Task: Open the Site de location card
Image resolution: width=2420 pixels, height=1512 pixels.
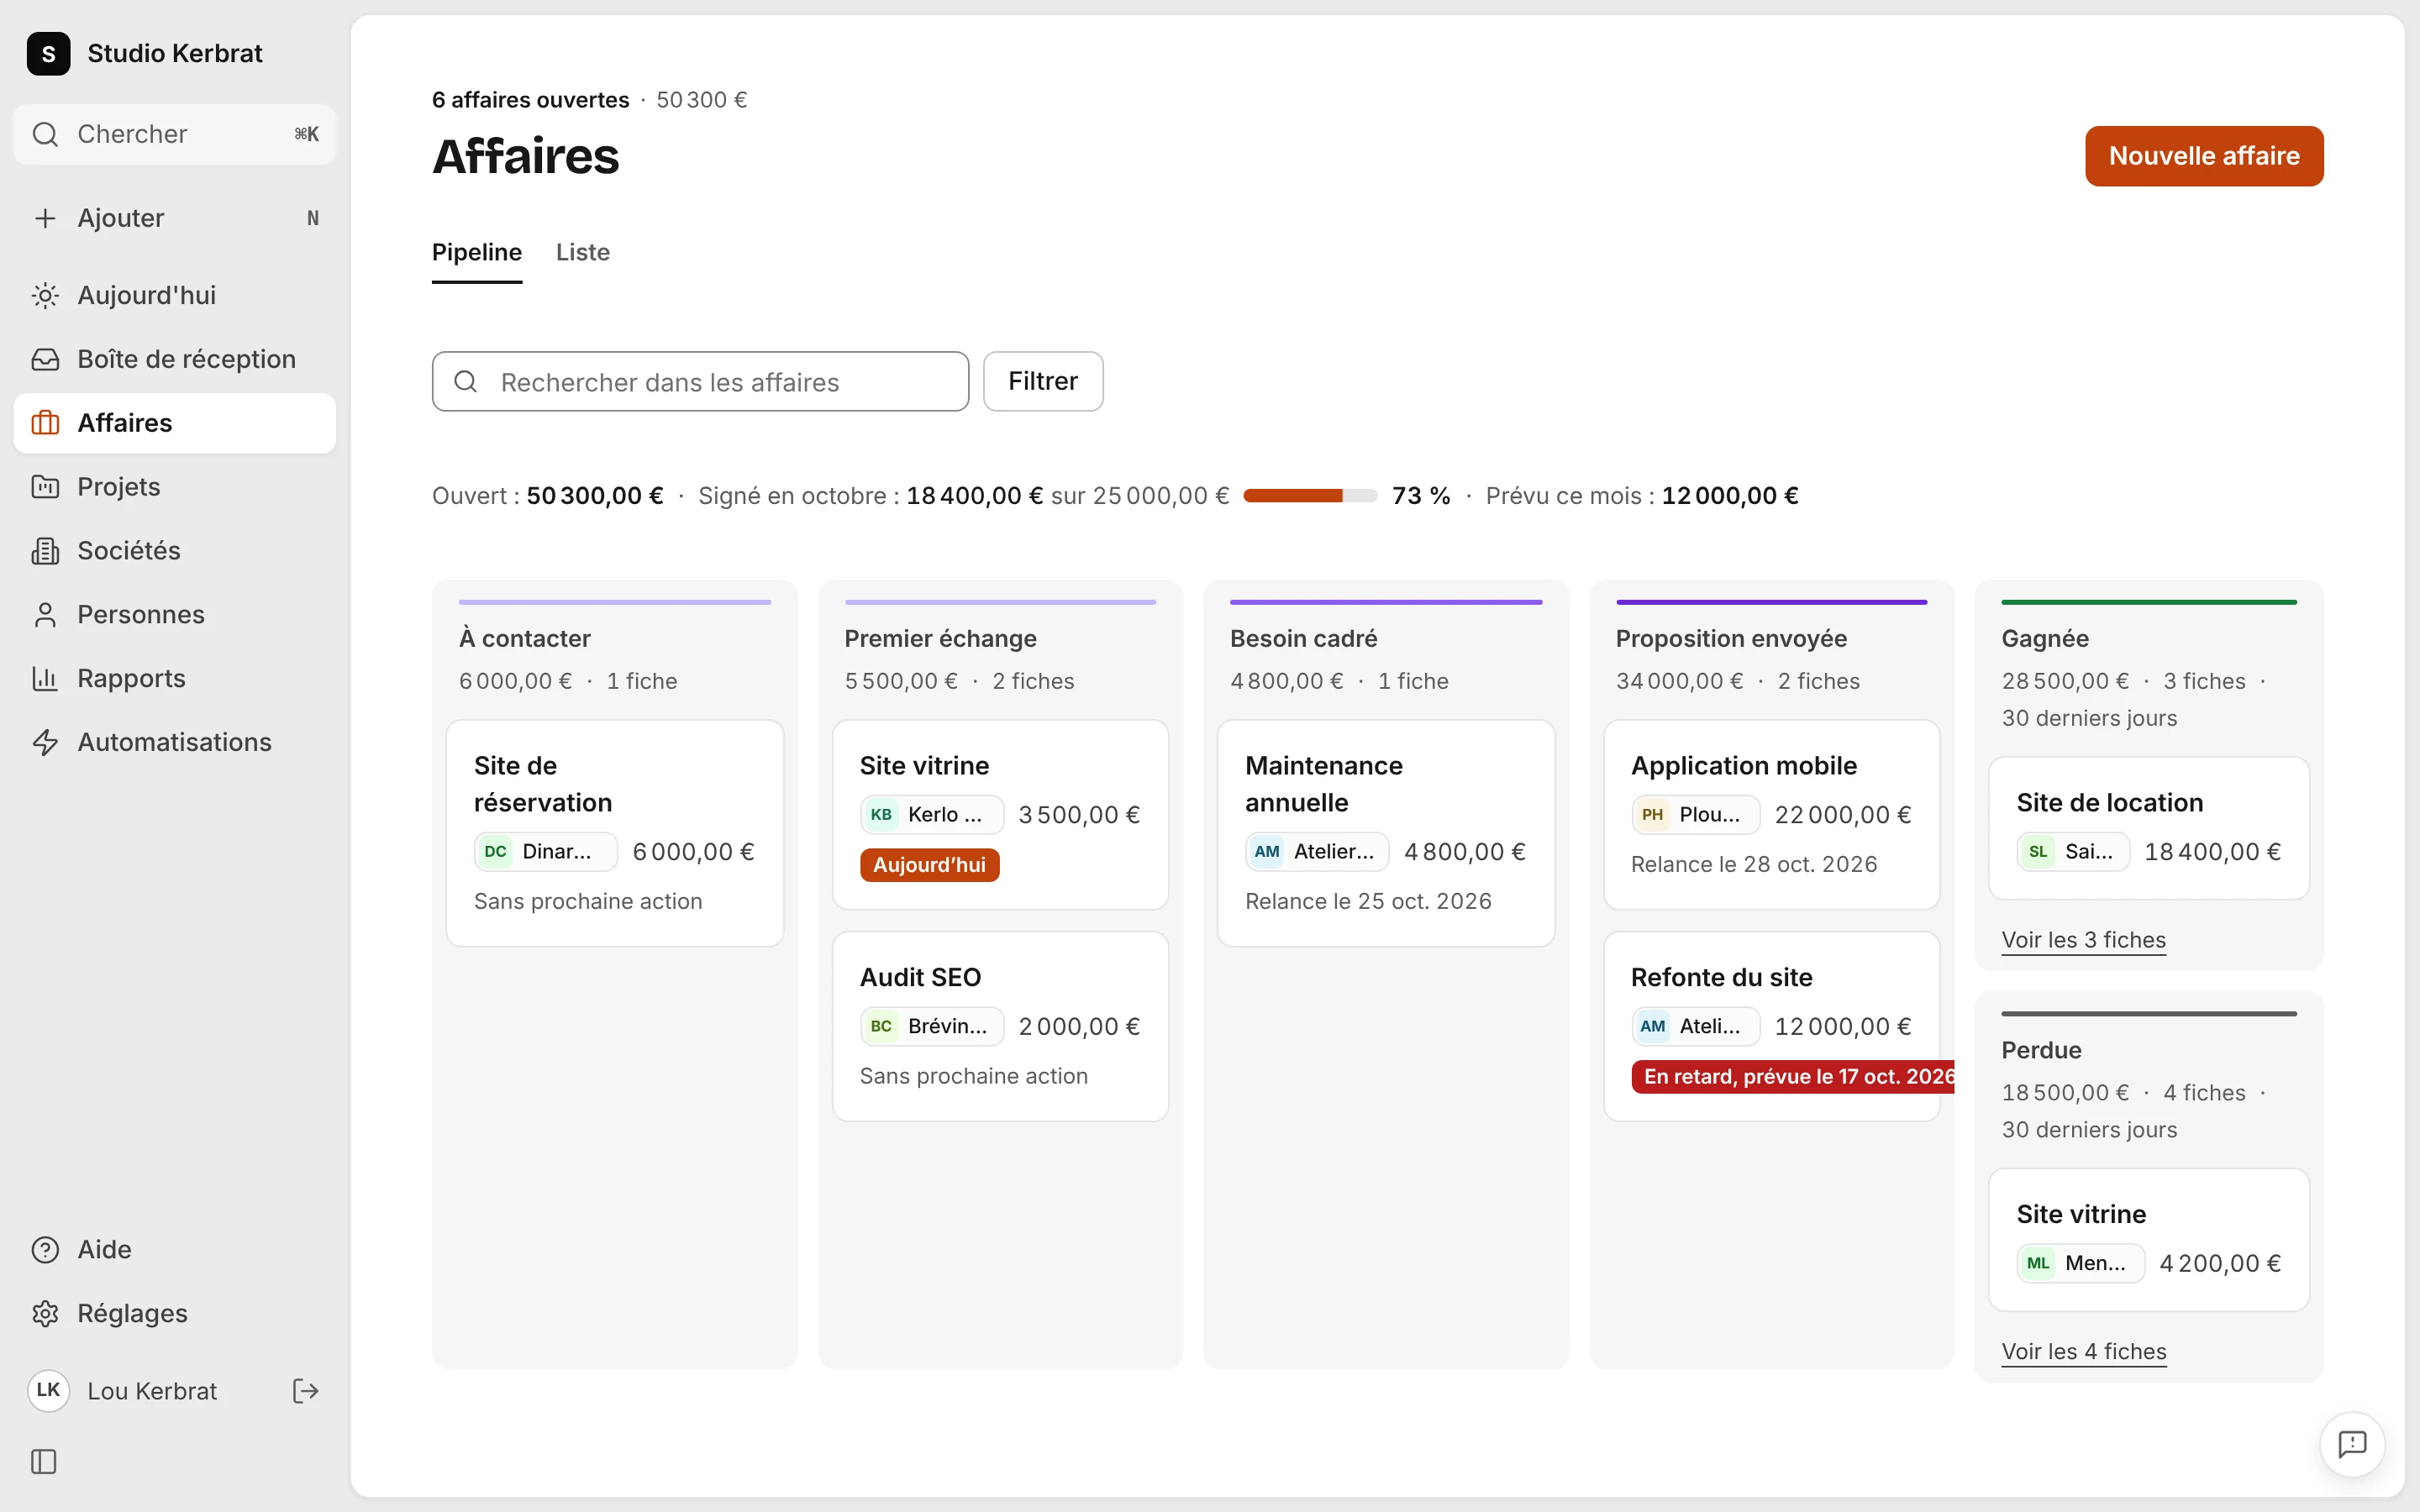Action: [x=2149, y=828]
